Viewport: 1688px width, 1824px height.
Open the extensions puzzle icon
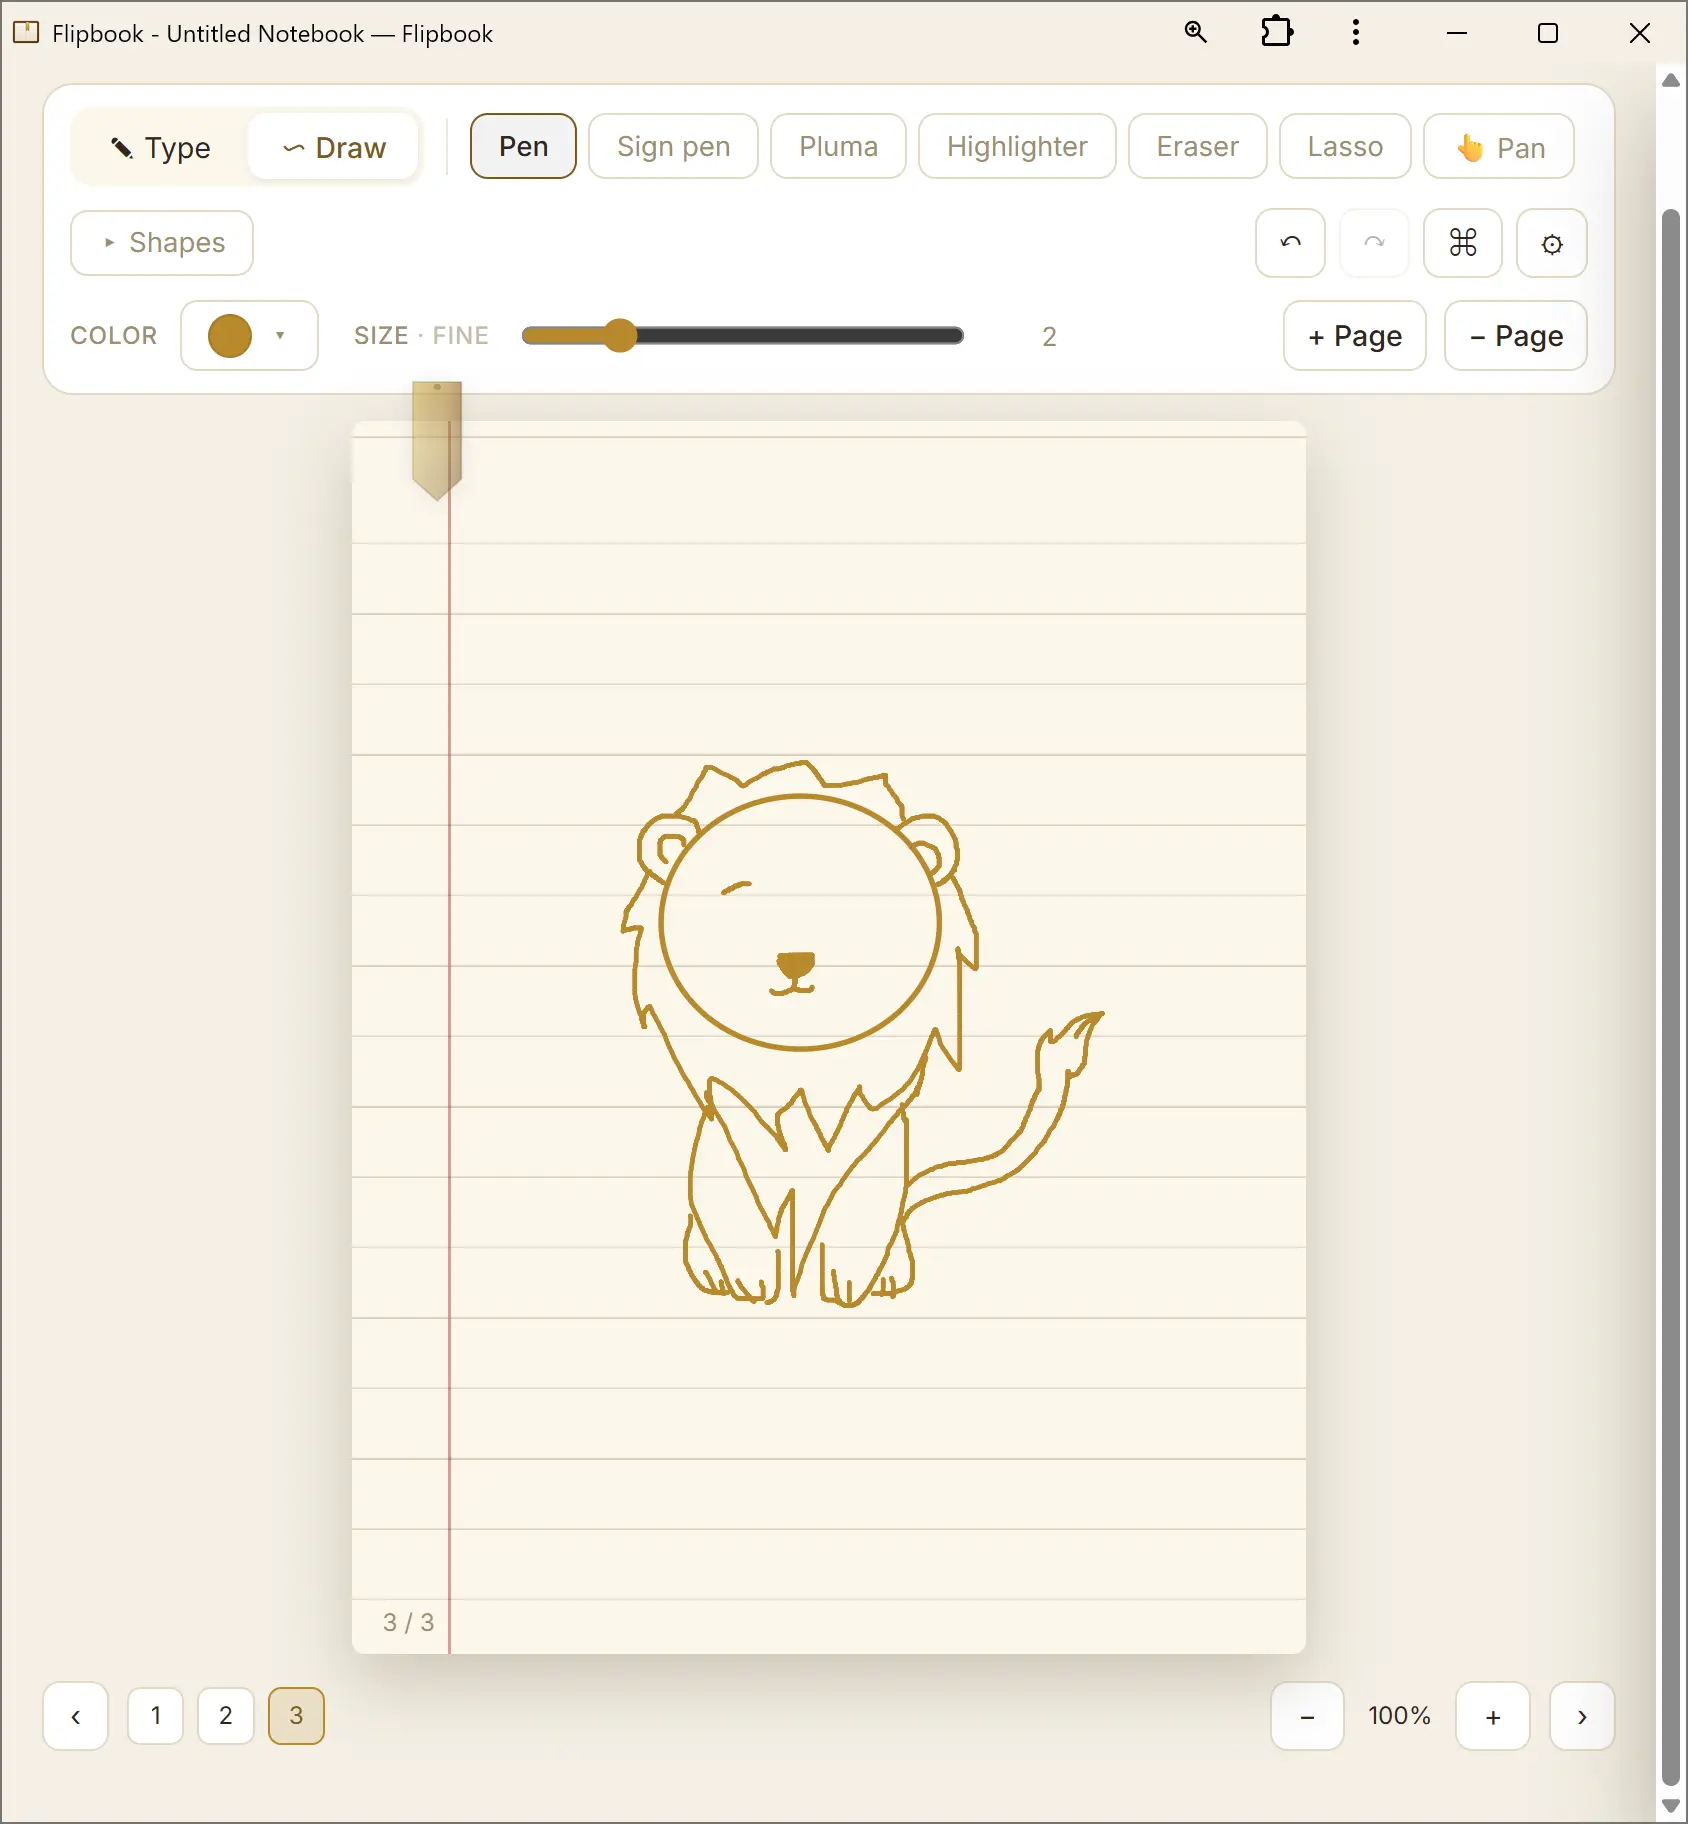click(1276, 33)
